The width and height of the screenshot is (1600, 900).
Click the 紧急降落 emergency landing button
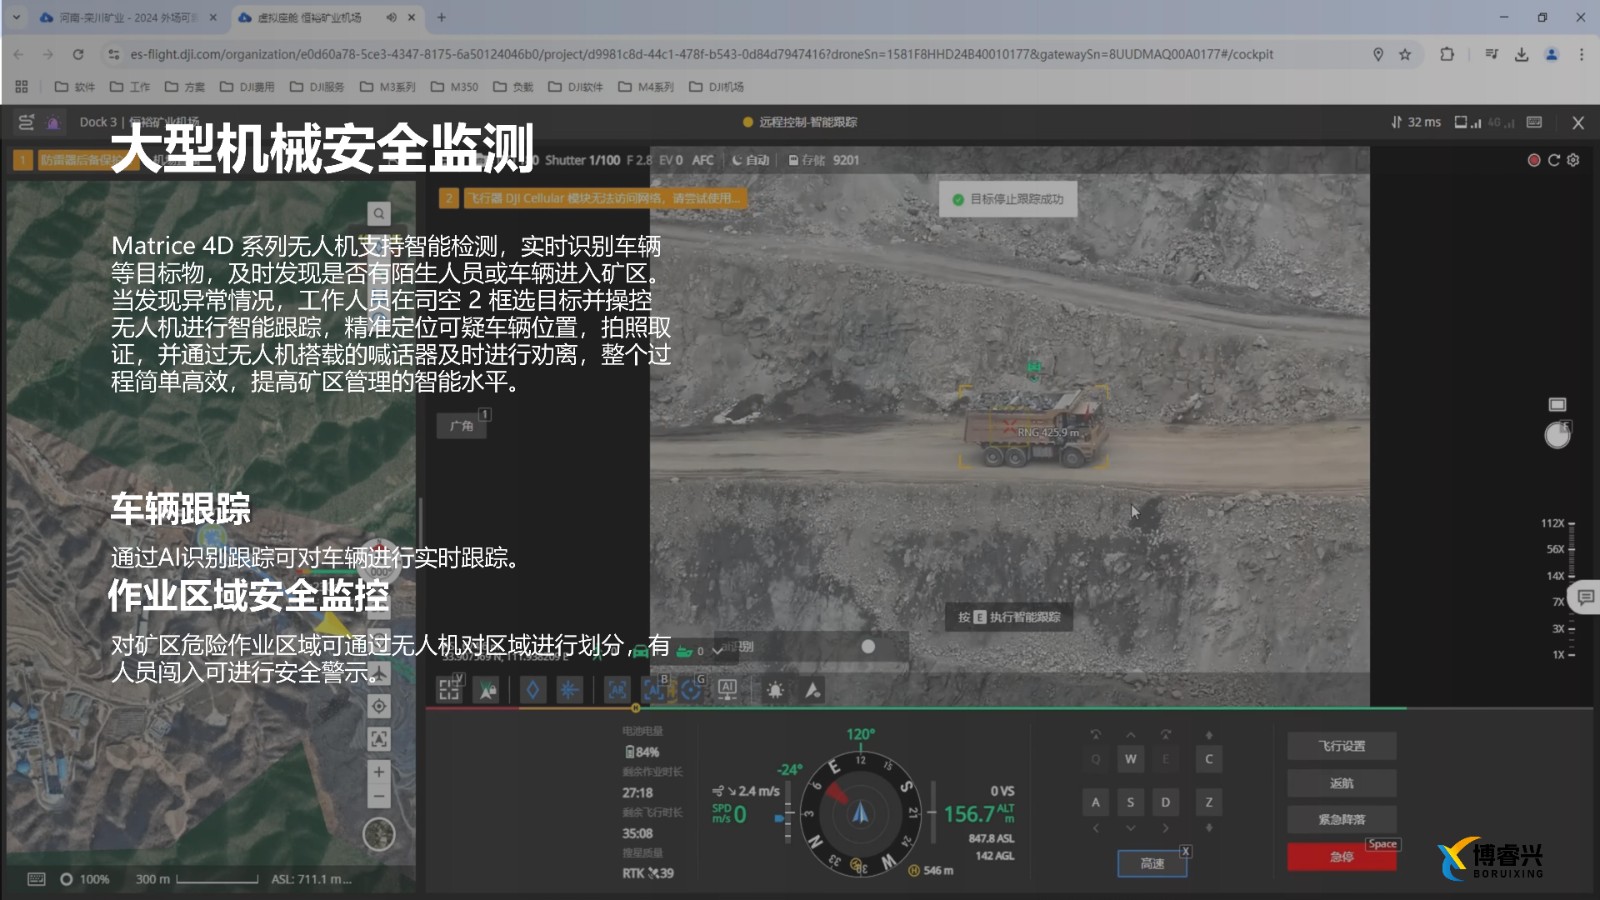coord(1341,819)
